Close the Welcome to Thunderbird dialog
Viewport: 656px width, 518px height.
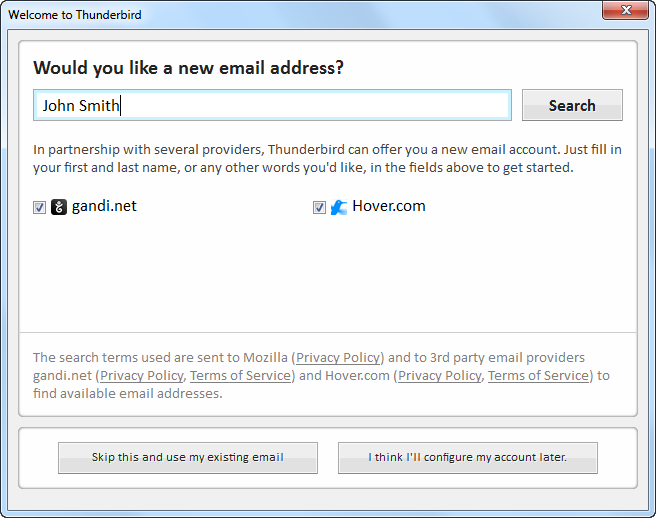pyautogui.click(x=625, y=10)
